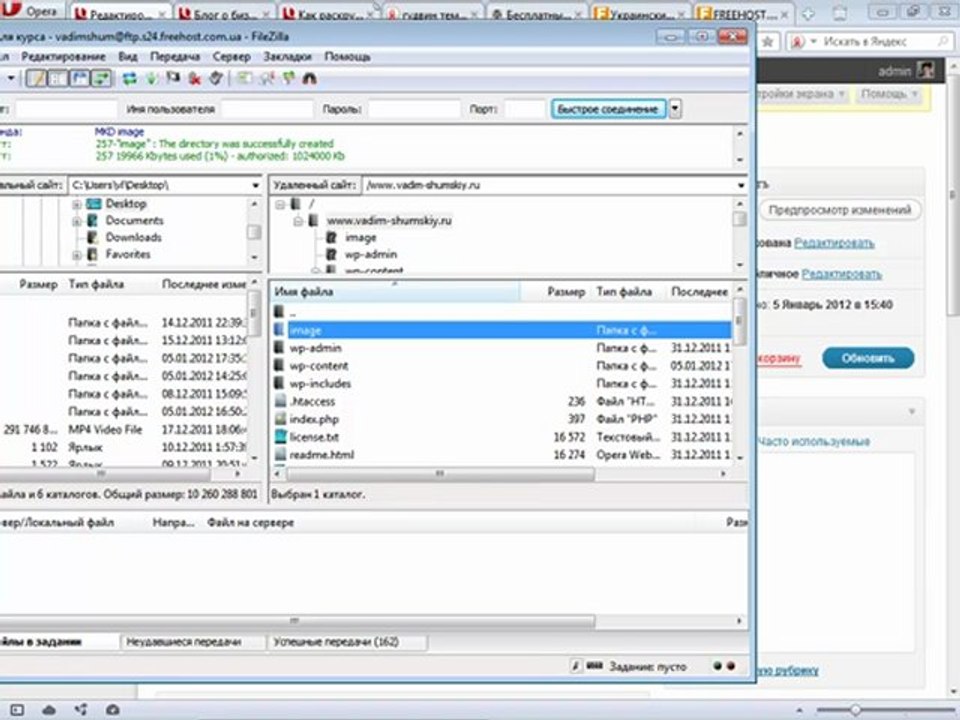960x720 pixels.
Task: Toggle the transfer queue display button
Action: [101, 78]
